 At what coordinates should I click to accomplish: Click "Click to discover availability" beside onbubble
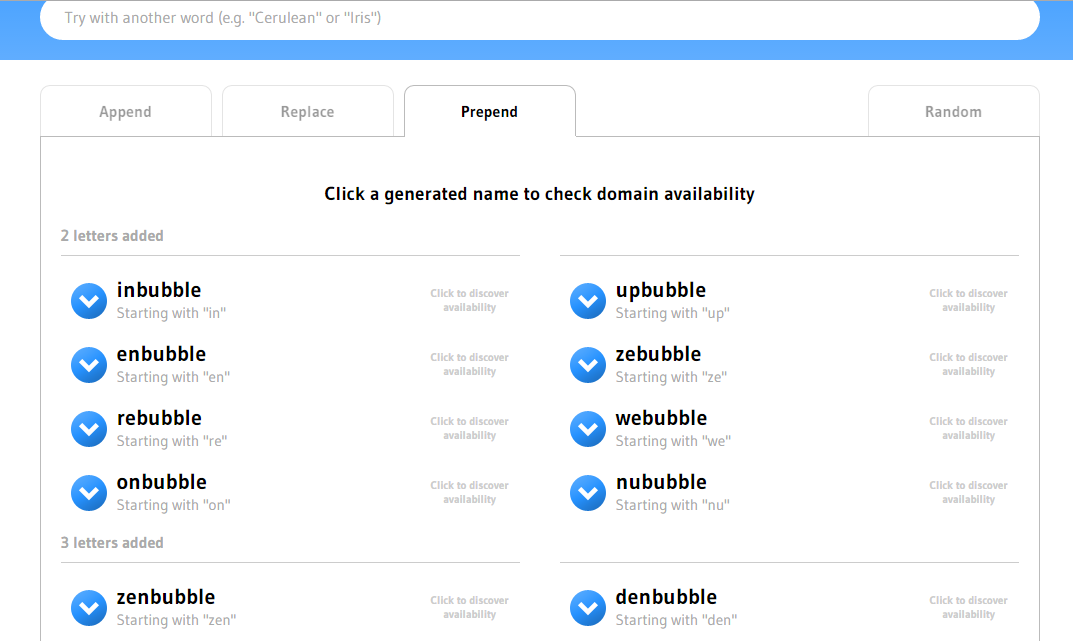point(469,493)
